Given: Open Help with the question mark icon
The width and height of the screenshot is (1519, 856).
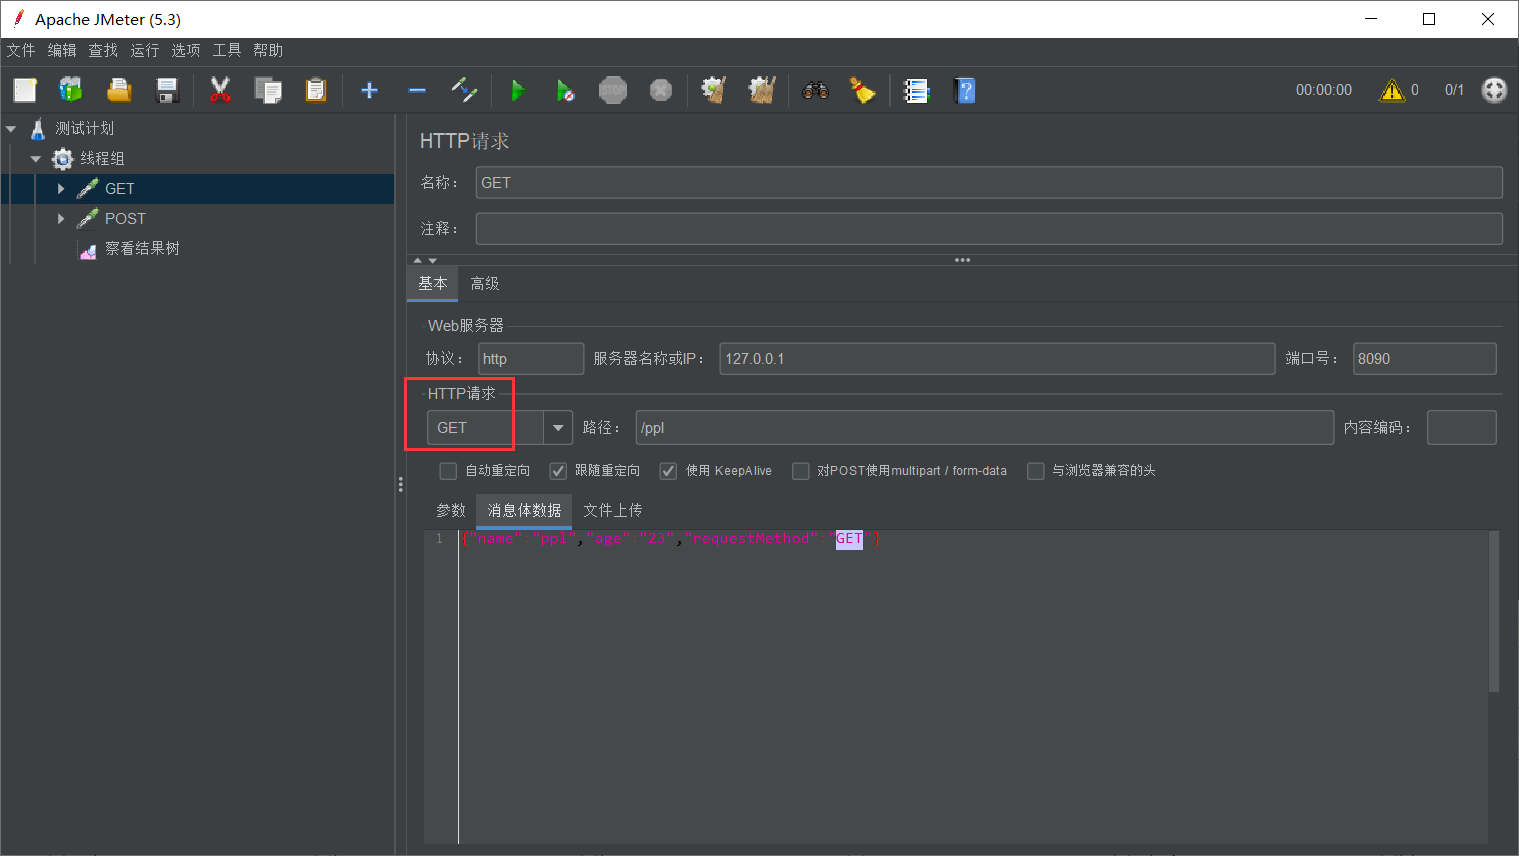Looking at the screenshot, I should pyautogui.click(x=965, y=90).
